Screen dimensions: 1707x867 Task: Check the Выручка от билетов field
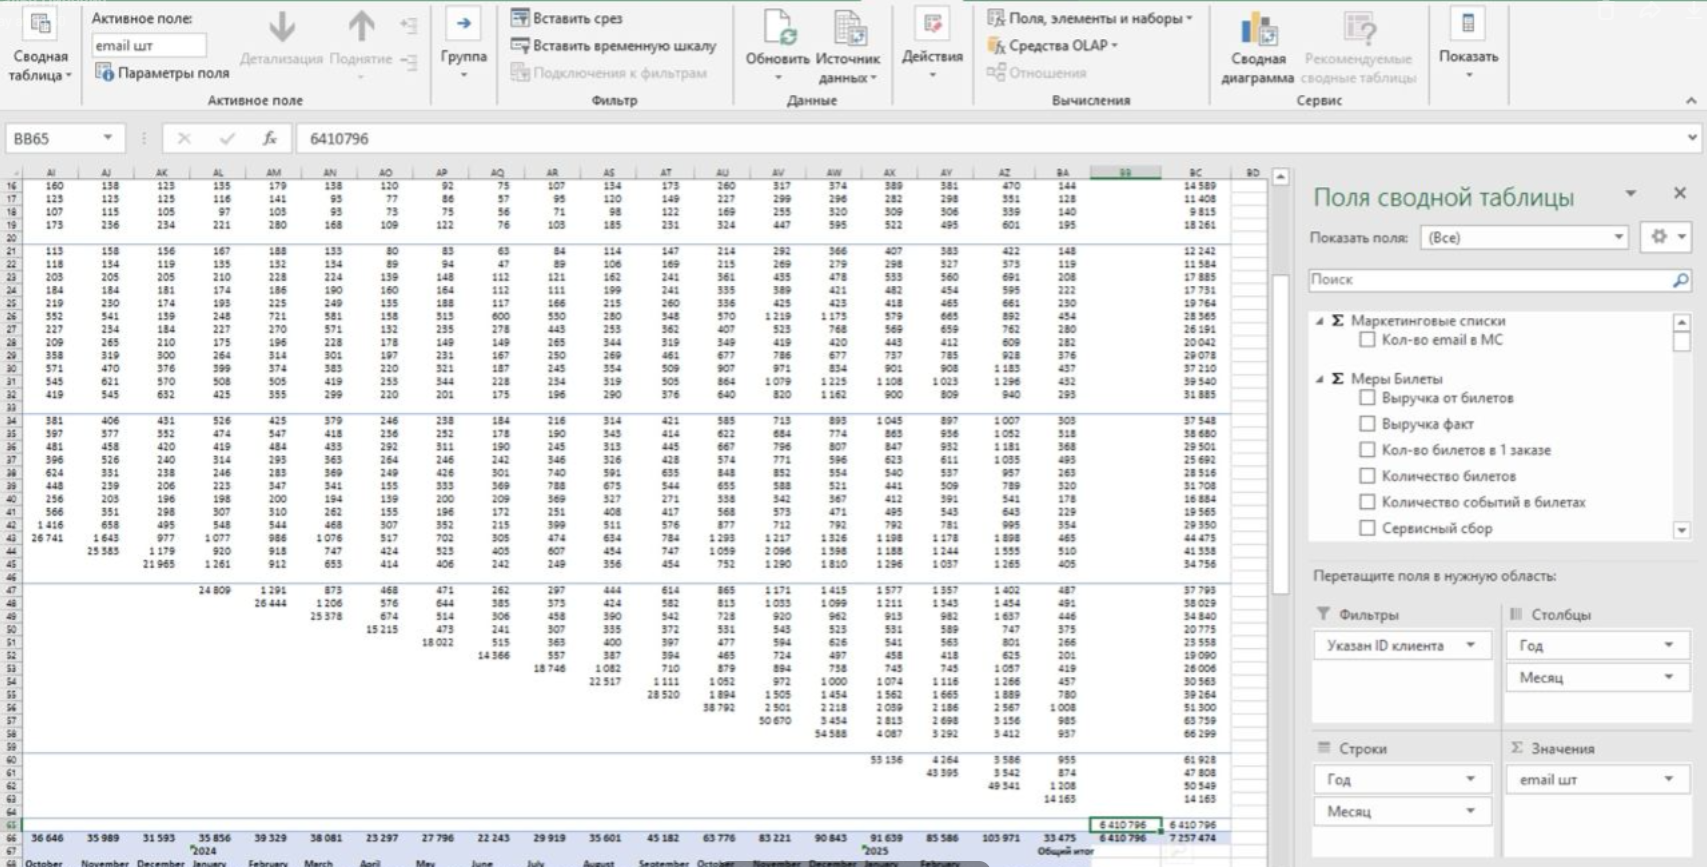point(1367,398)
